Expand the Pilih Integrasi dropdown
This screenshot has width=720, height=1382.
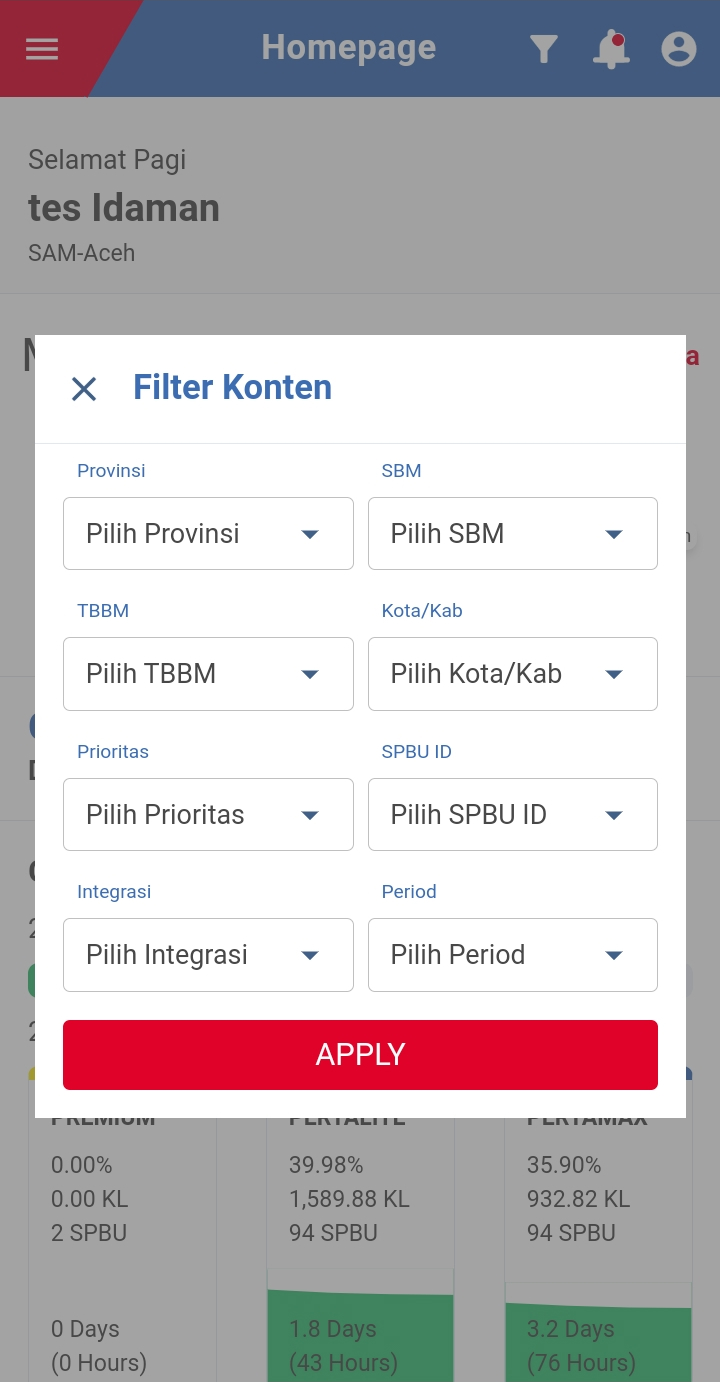click(x=208, y=955)
